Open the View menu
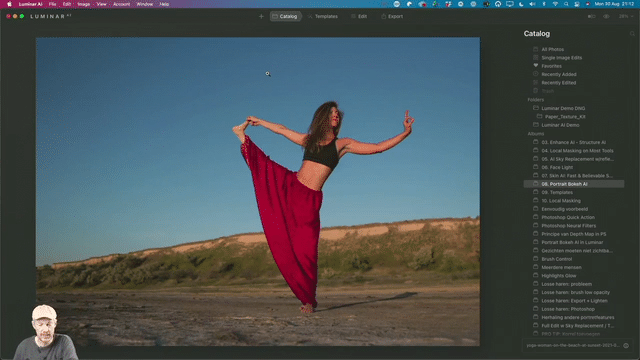 [x=101, y=4]
